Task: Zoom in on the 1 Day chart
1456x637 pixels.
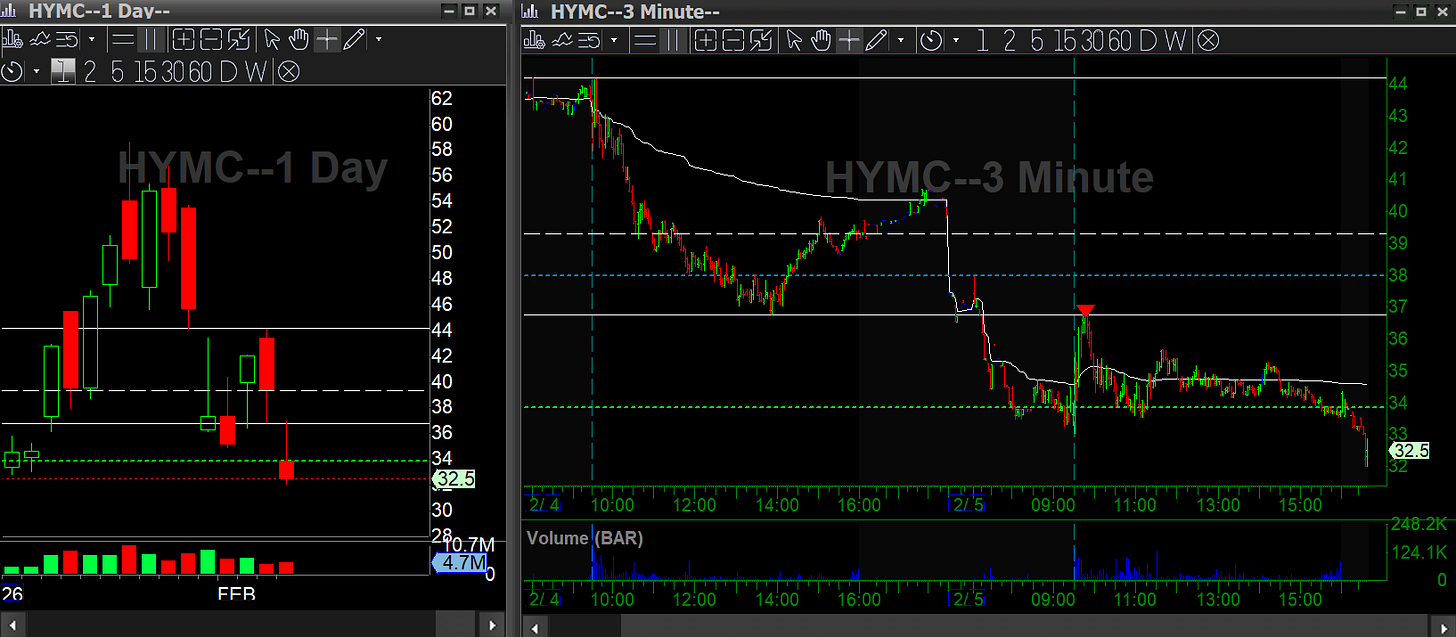Action: pos(184,39)
